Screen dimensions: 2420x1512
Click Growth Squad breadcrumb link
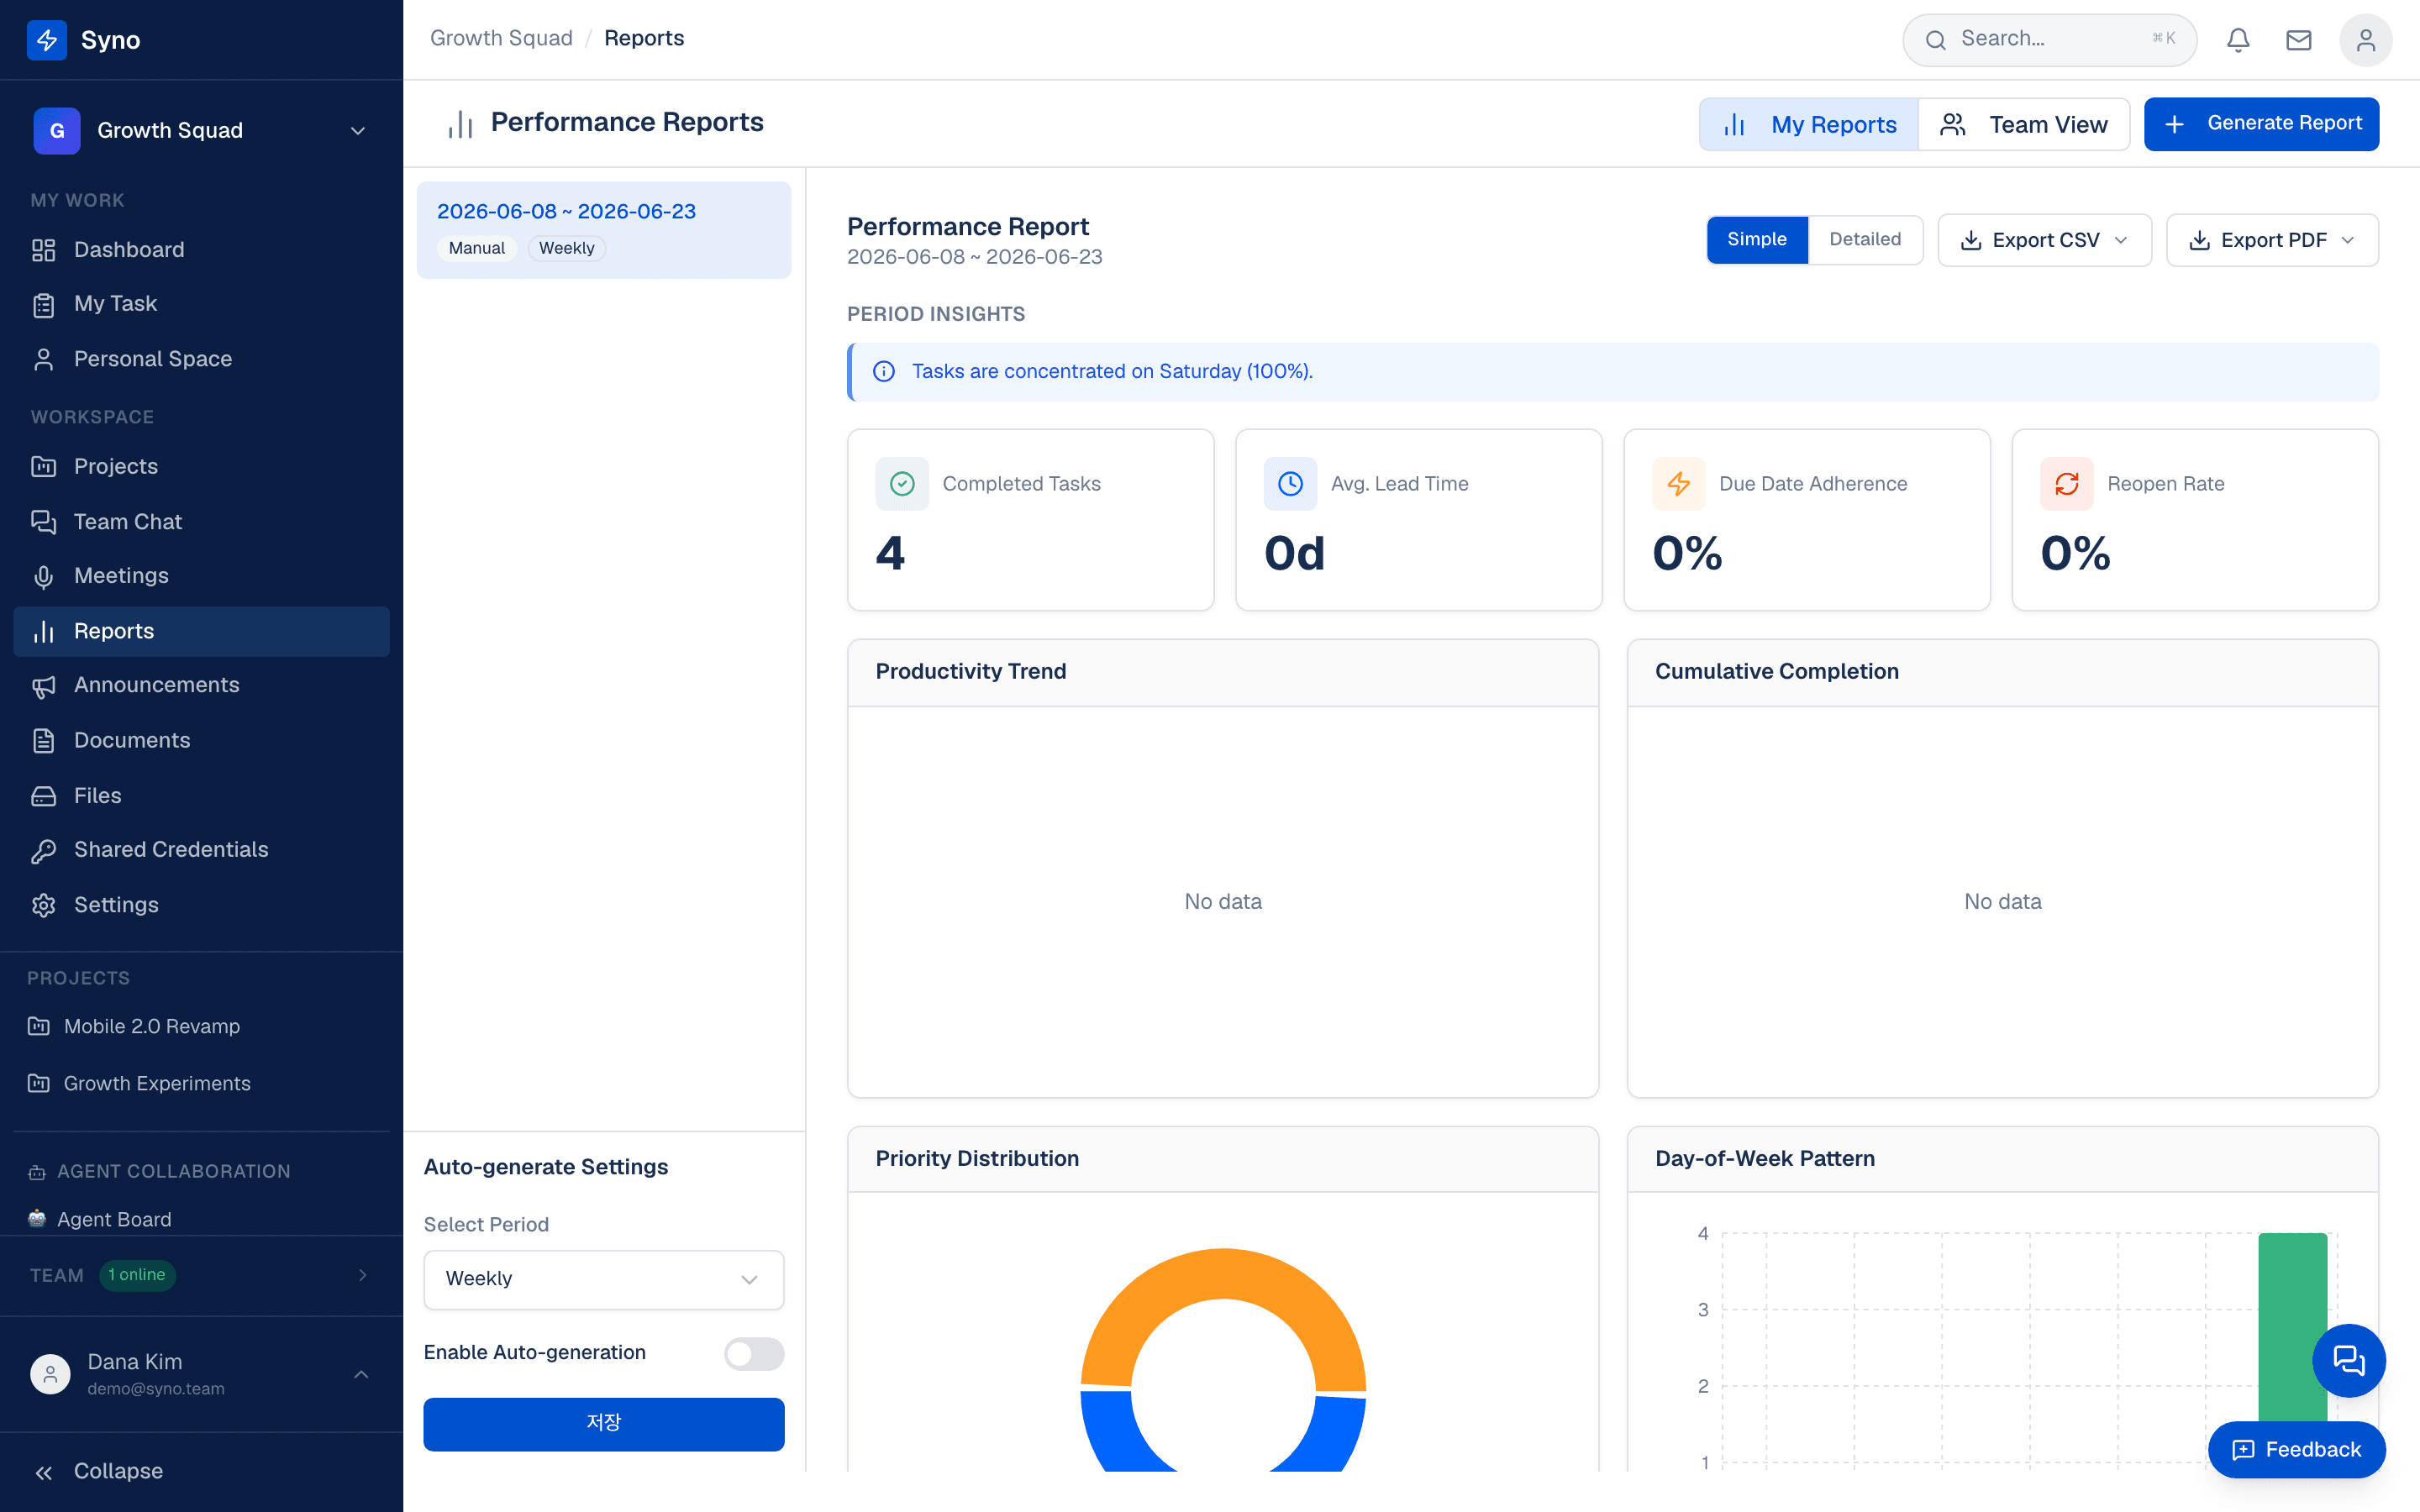501,38
